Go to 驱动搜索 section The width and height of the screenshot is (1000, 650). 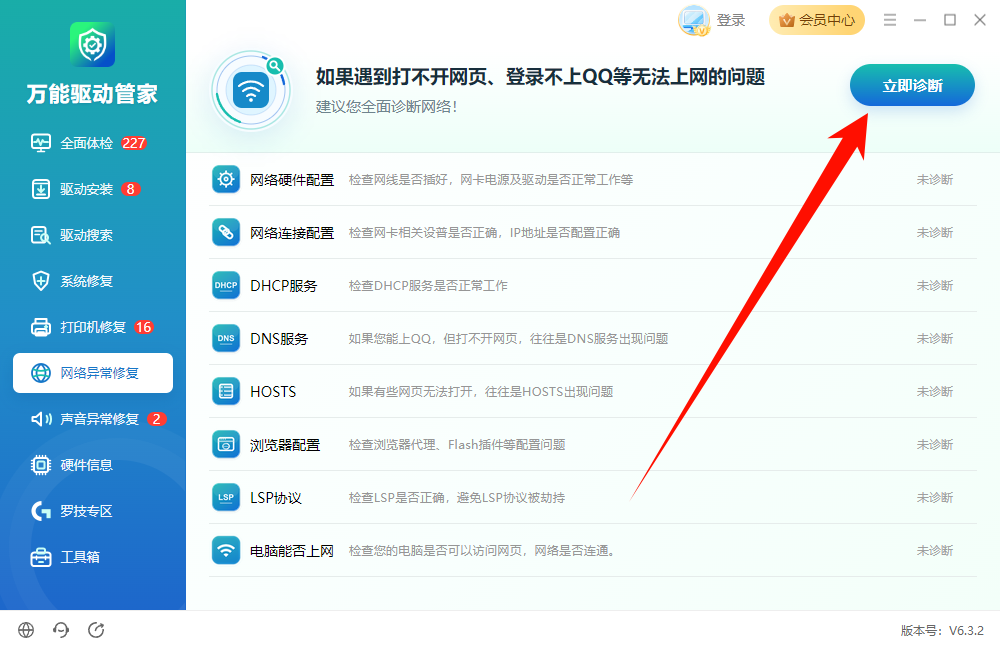click(92, 235)
